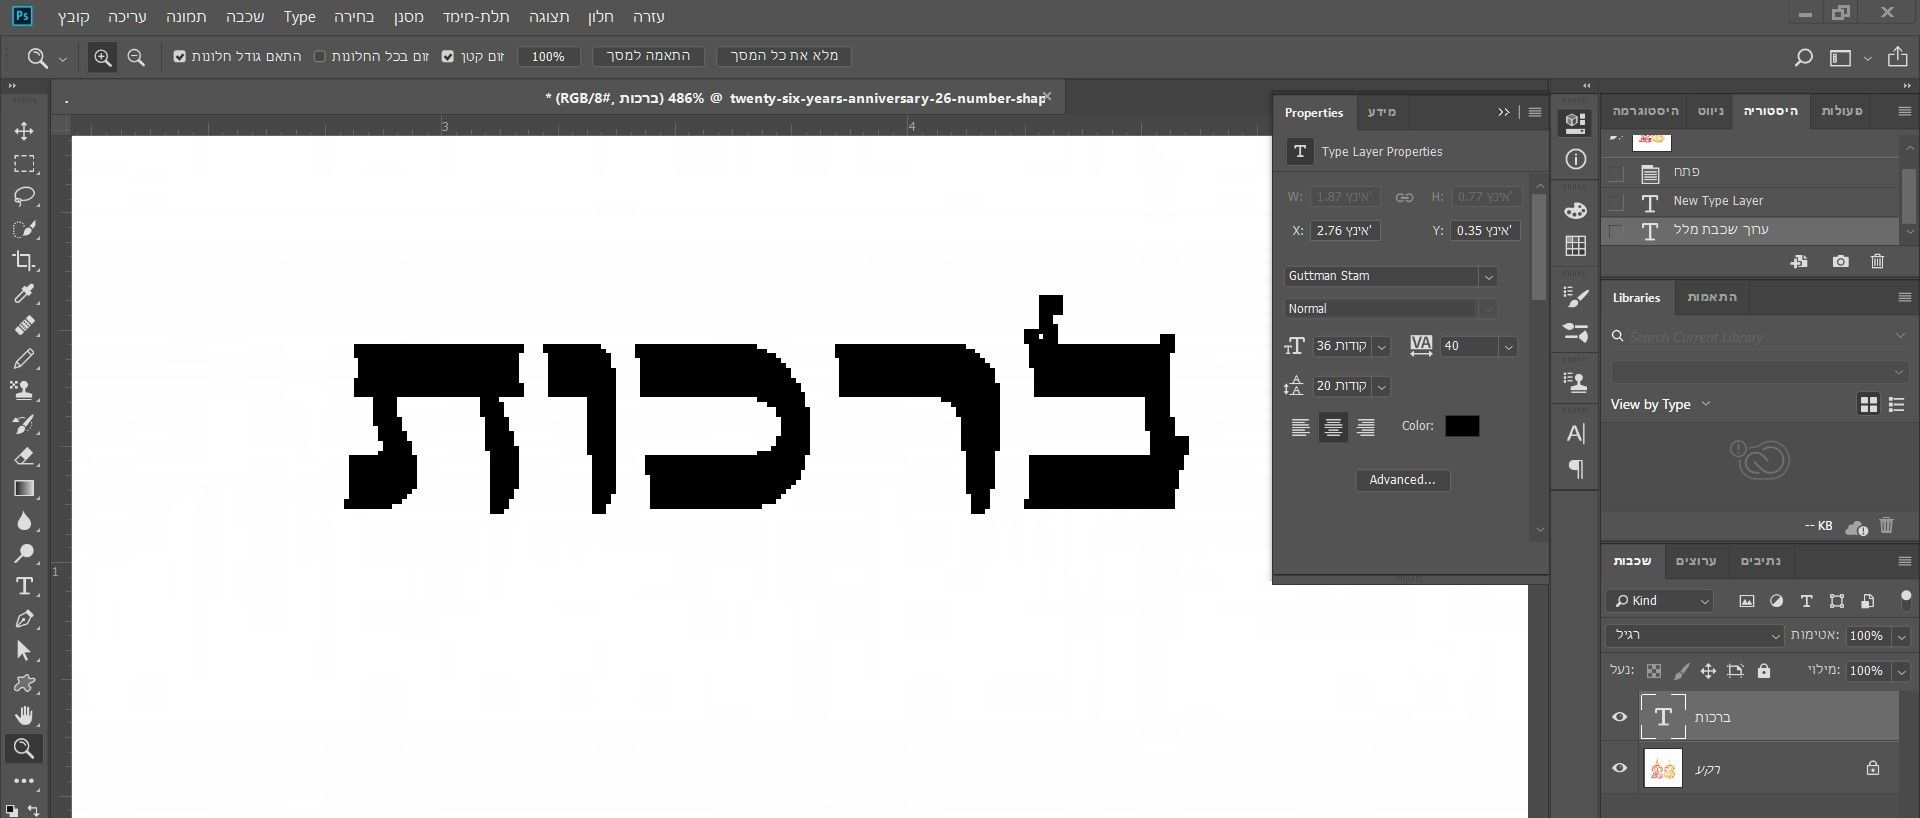Select the Gradient tool
The image size is (1920, 818).
click(24, 489)
